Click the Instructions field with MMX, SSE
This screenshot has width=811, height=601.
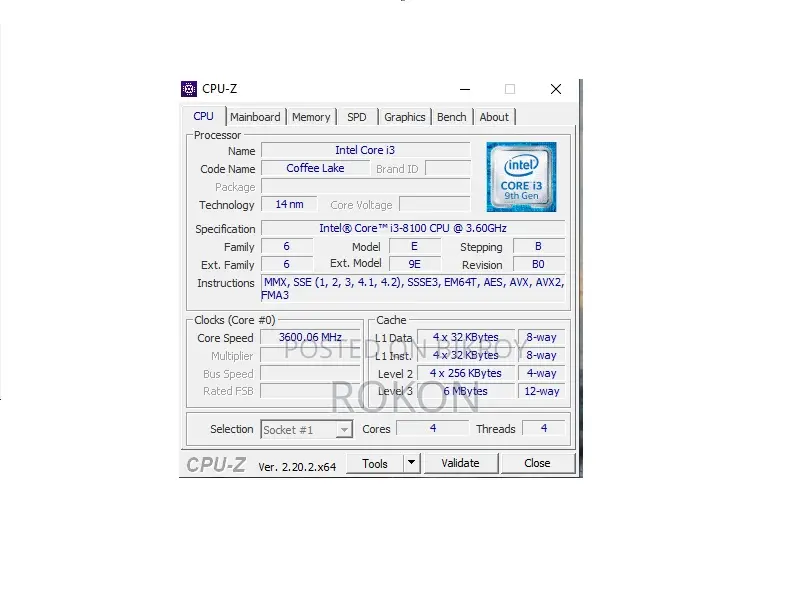pyautogui.click(x=413, y=289)
